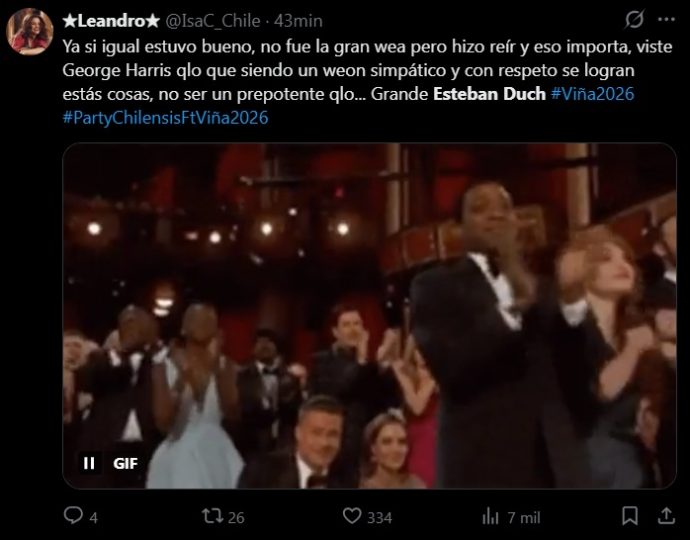The image size is (690, 540).
Task: Open the three-dot more options menu
Action: [666, 19]
